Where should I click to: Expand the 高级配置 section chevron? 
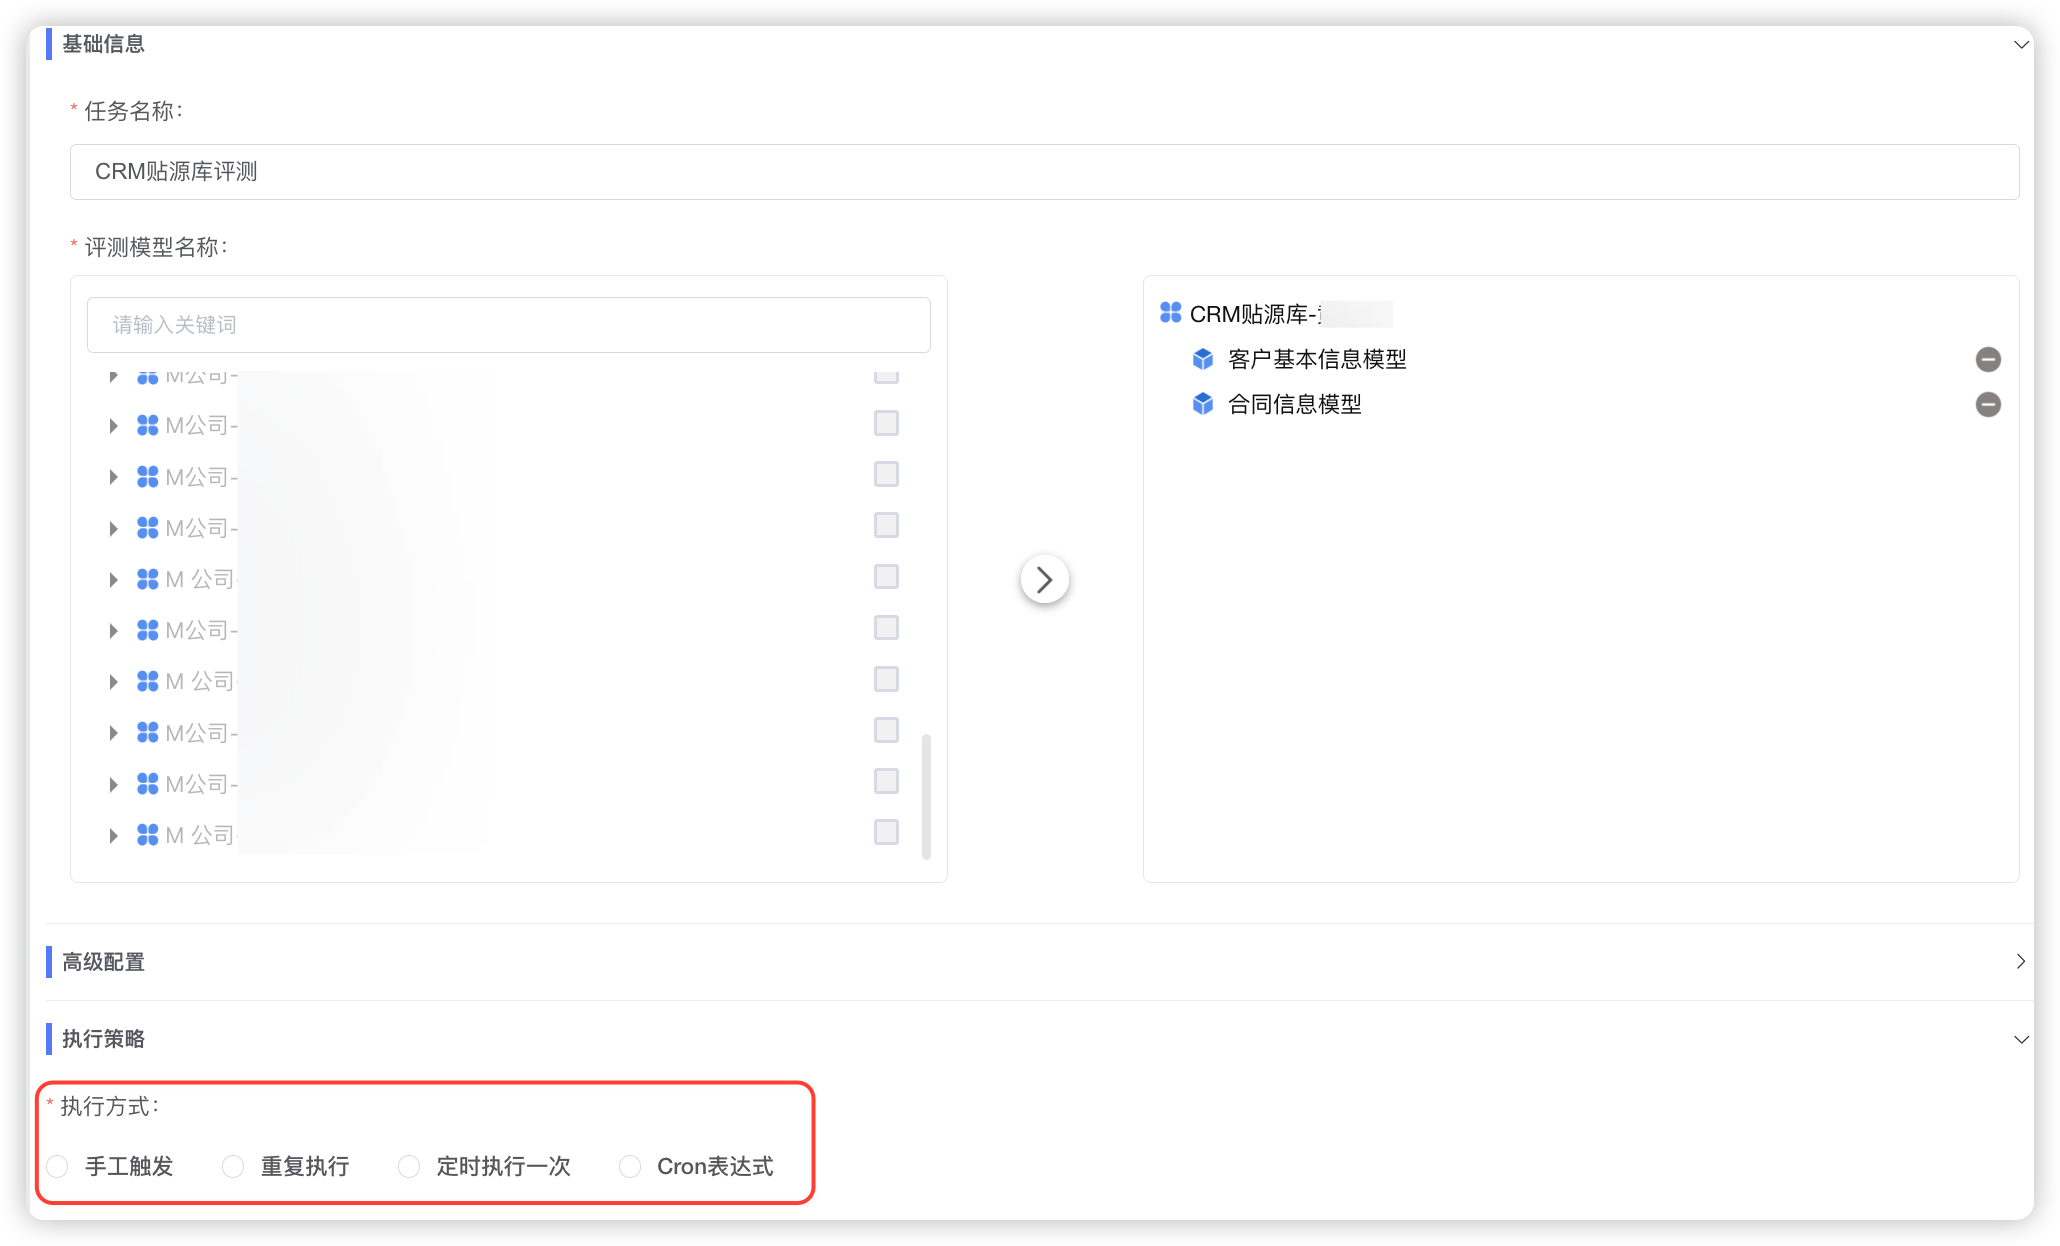2020,961
